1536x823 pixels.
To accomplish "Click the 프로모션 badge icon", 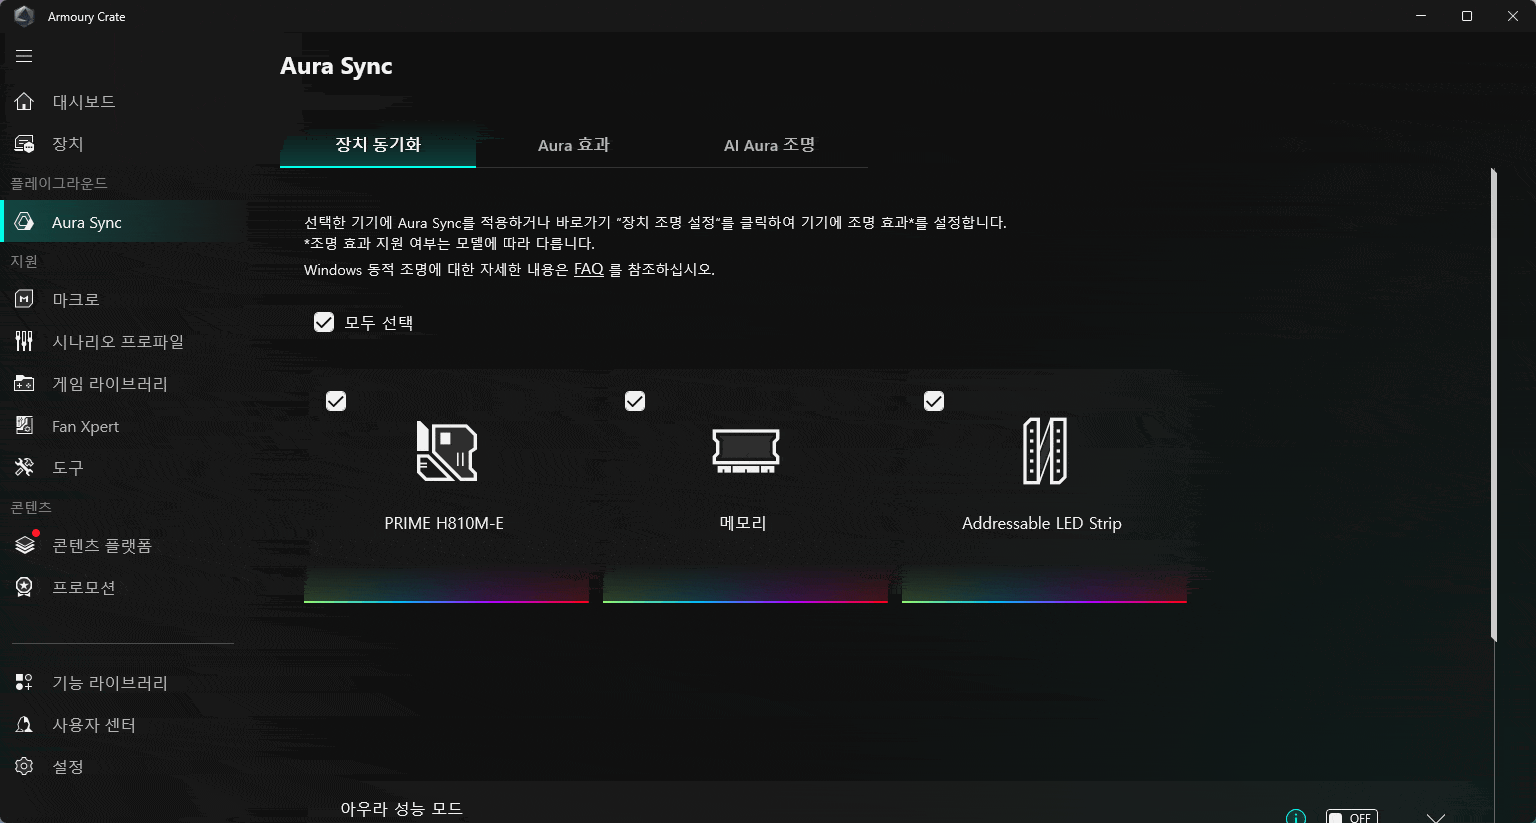I will point(24,587).
